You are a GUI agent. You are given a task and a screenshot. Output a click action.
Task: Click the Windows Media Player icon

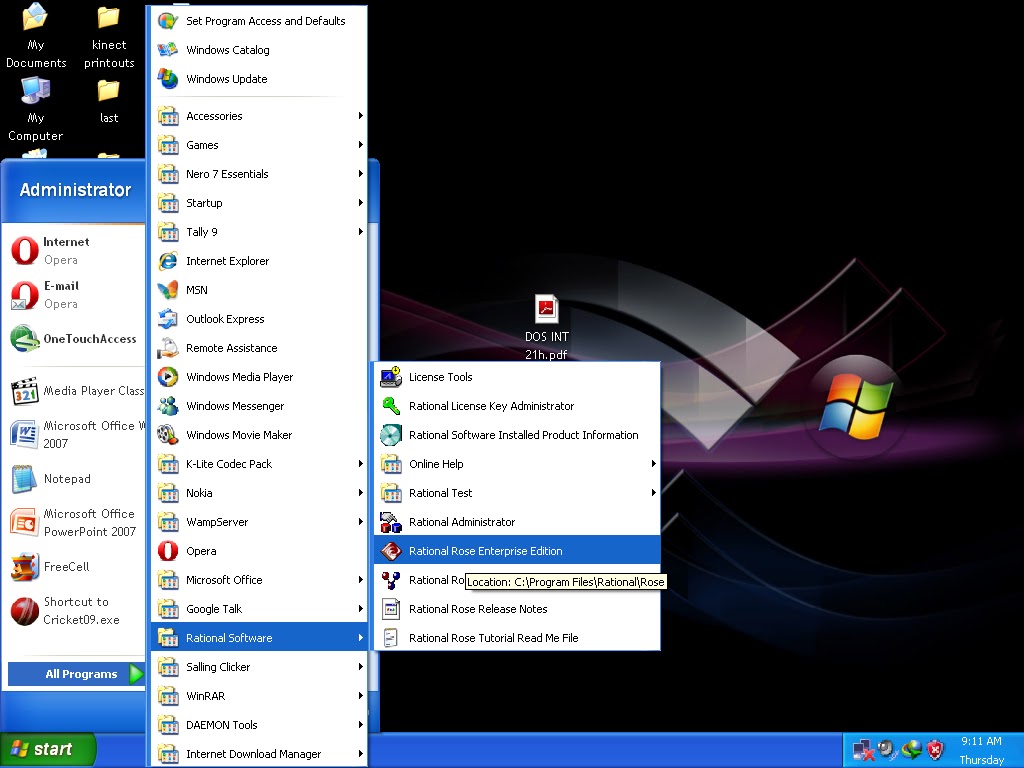[168, 377]
